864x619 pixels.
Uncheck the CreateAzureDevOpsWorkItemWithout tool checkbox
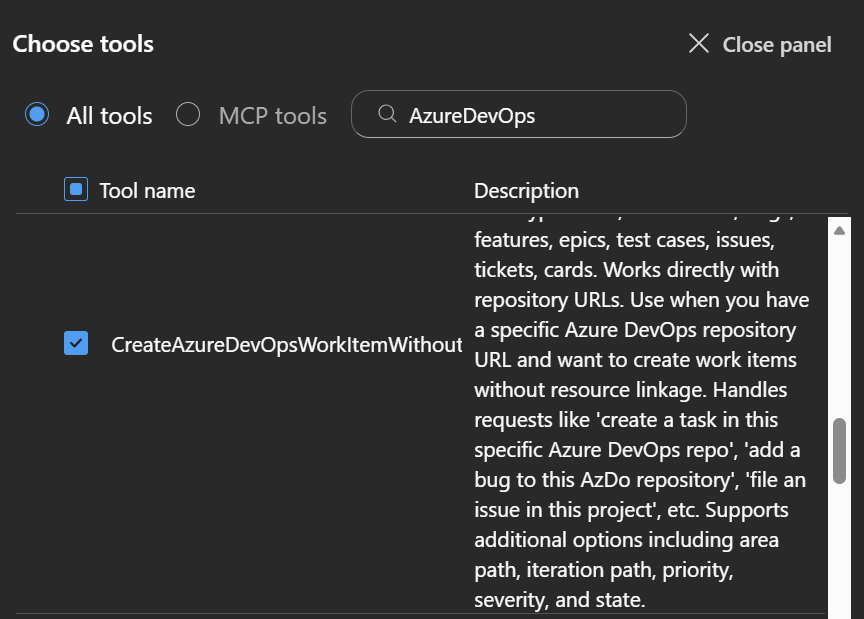[x=76, y=344]
